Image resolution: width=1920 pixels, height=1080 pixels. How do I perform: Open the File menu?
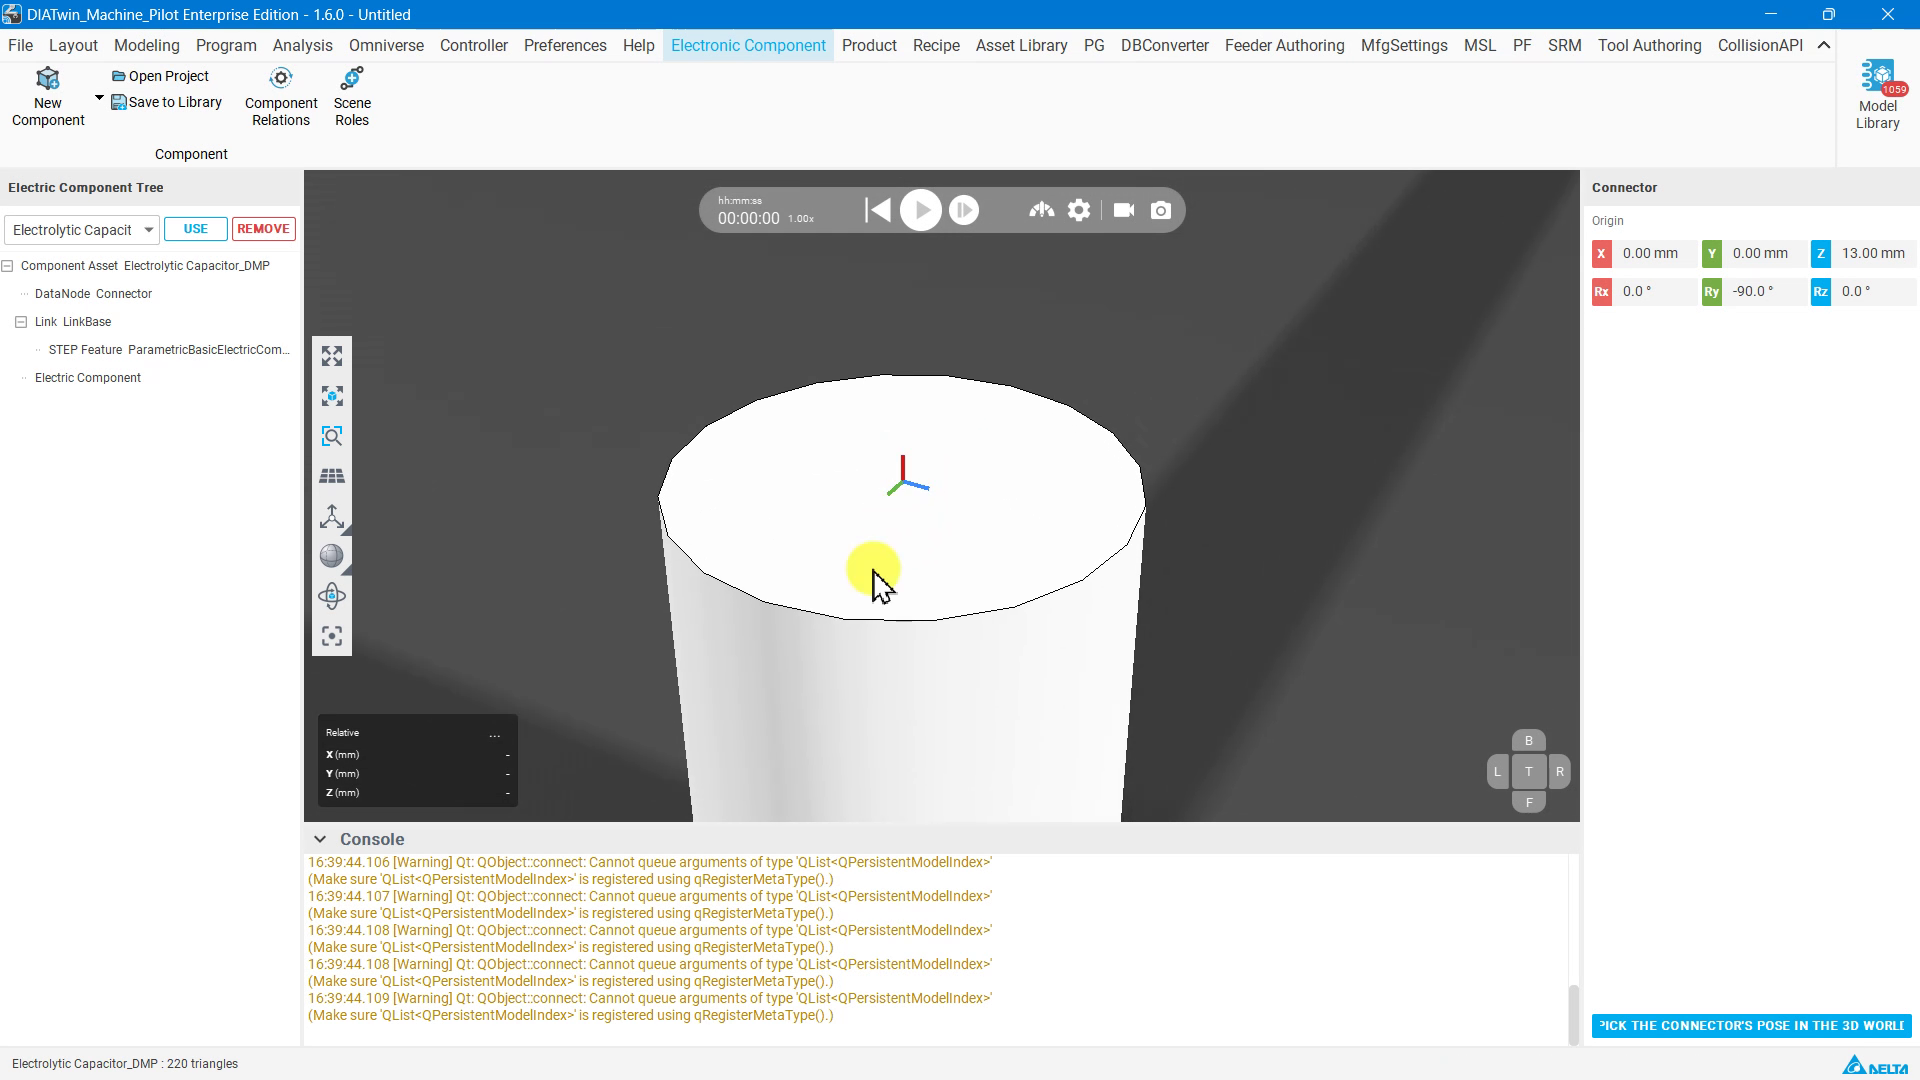[x=20, y=45]
